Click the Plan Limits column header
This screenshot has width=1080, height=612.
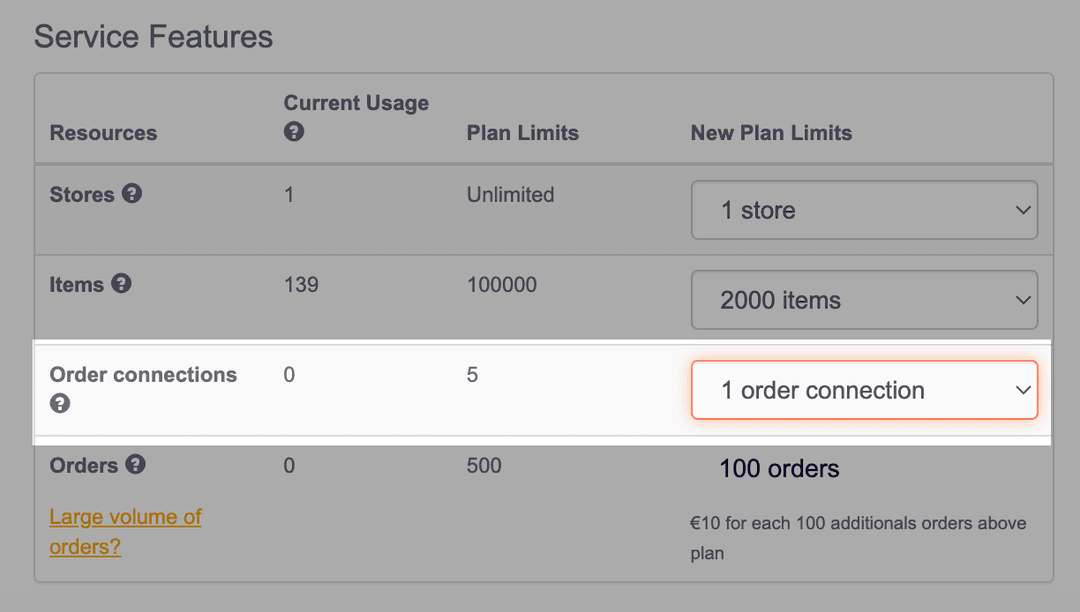pyautogui.click(x=522, y=133)
